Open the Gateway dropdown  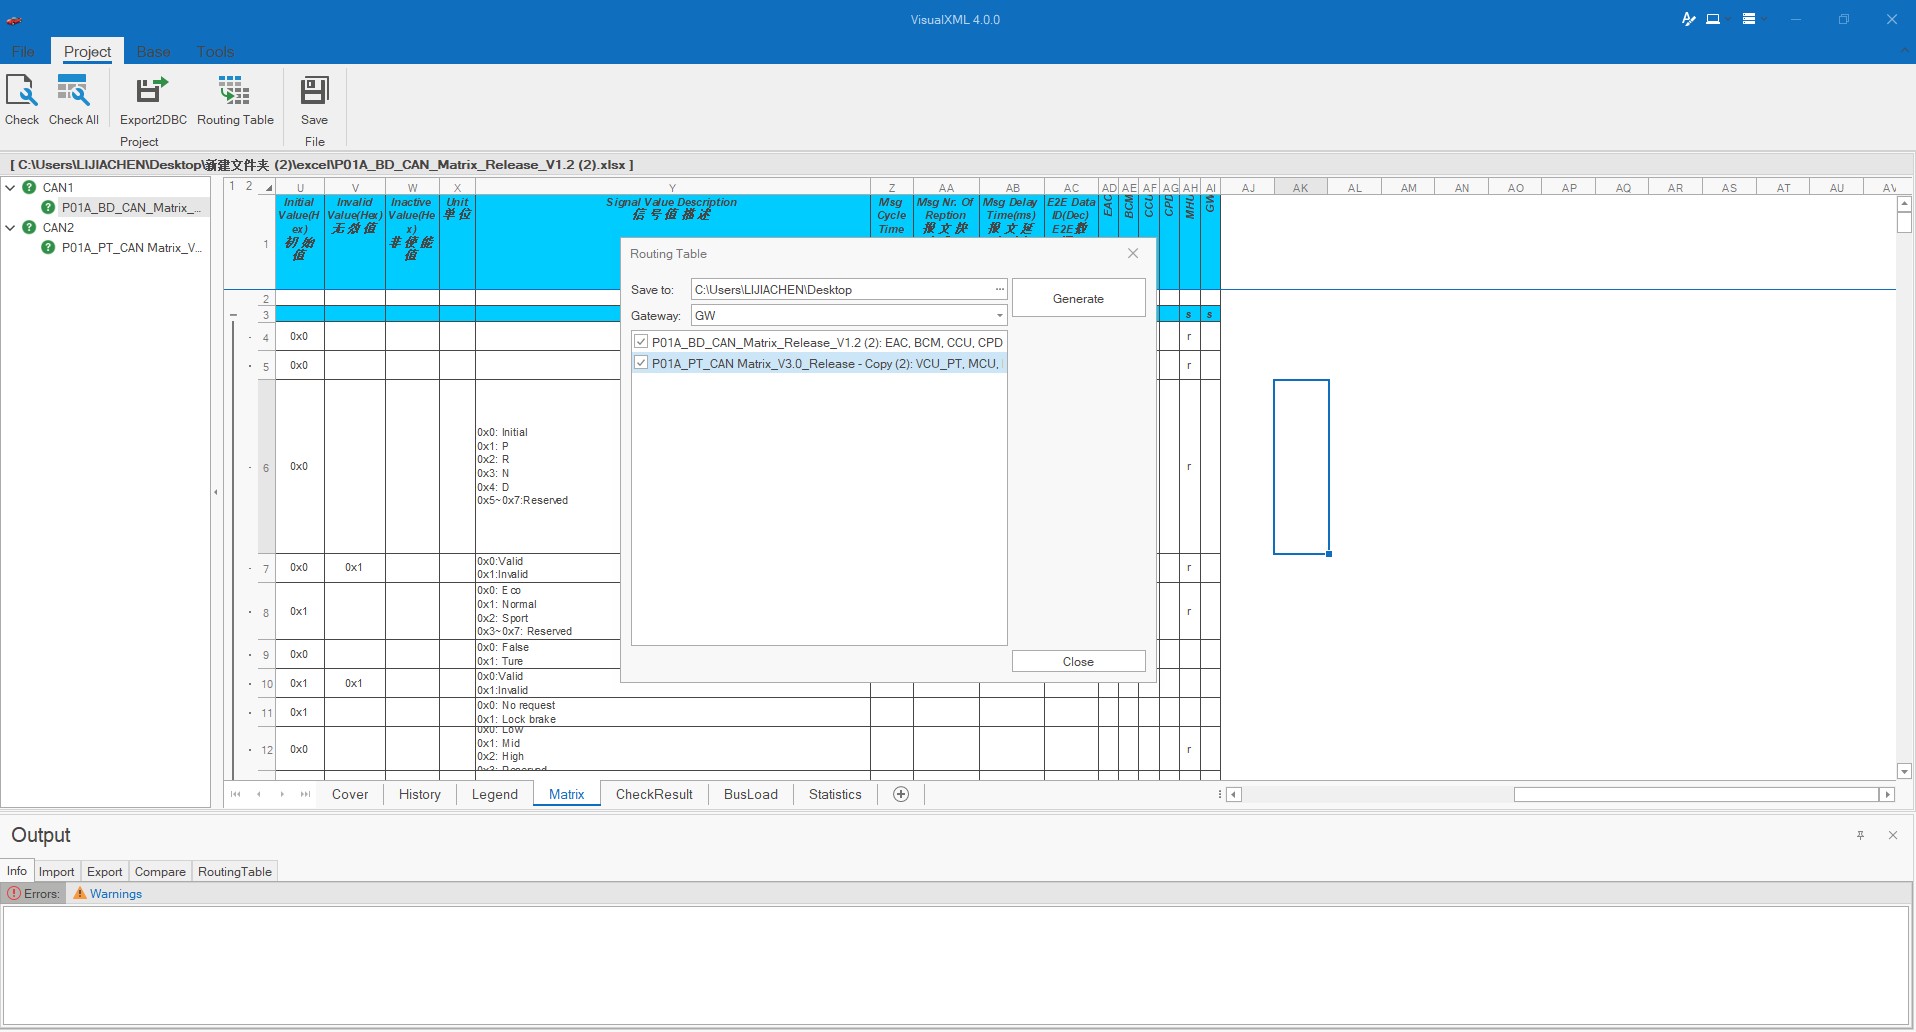click(x=998, y=316)
